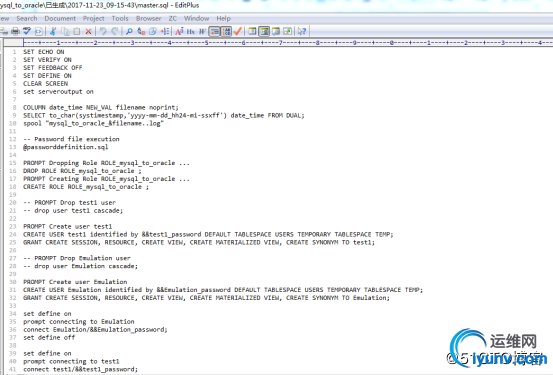The height and width of the screenshot is (375, 553).
Task: Click the 'DROP ROLE ROLE_mysql_to_oracle' line
Action: [x=82, y=171]
